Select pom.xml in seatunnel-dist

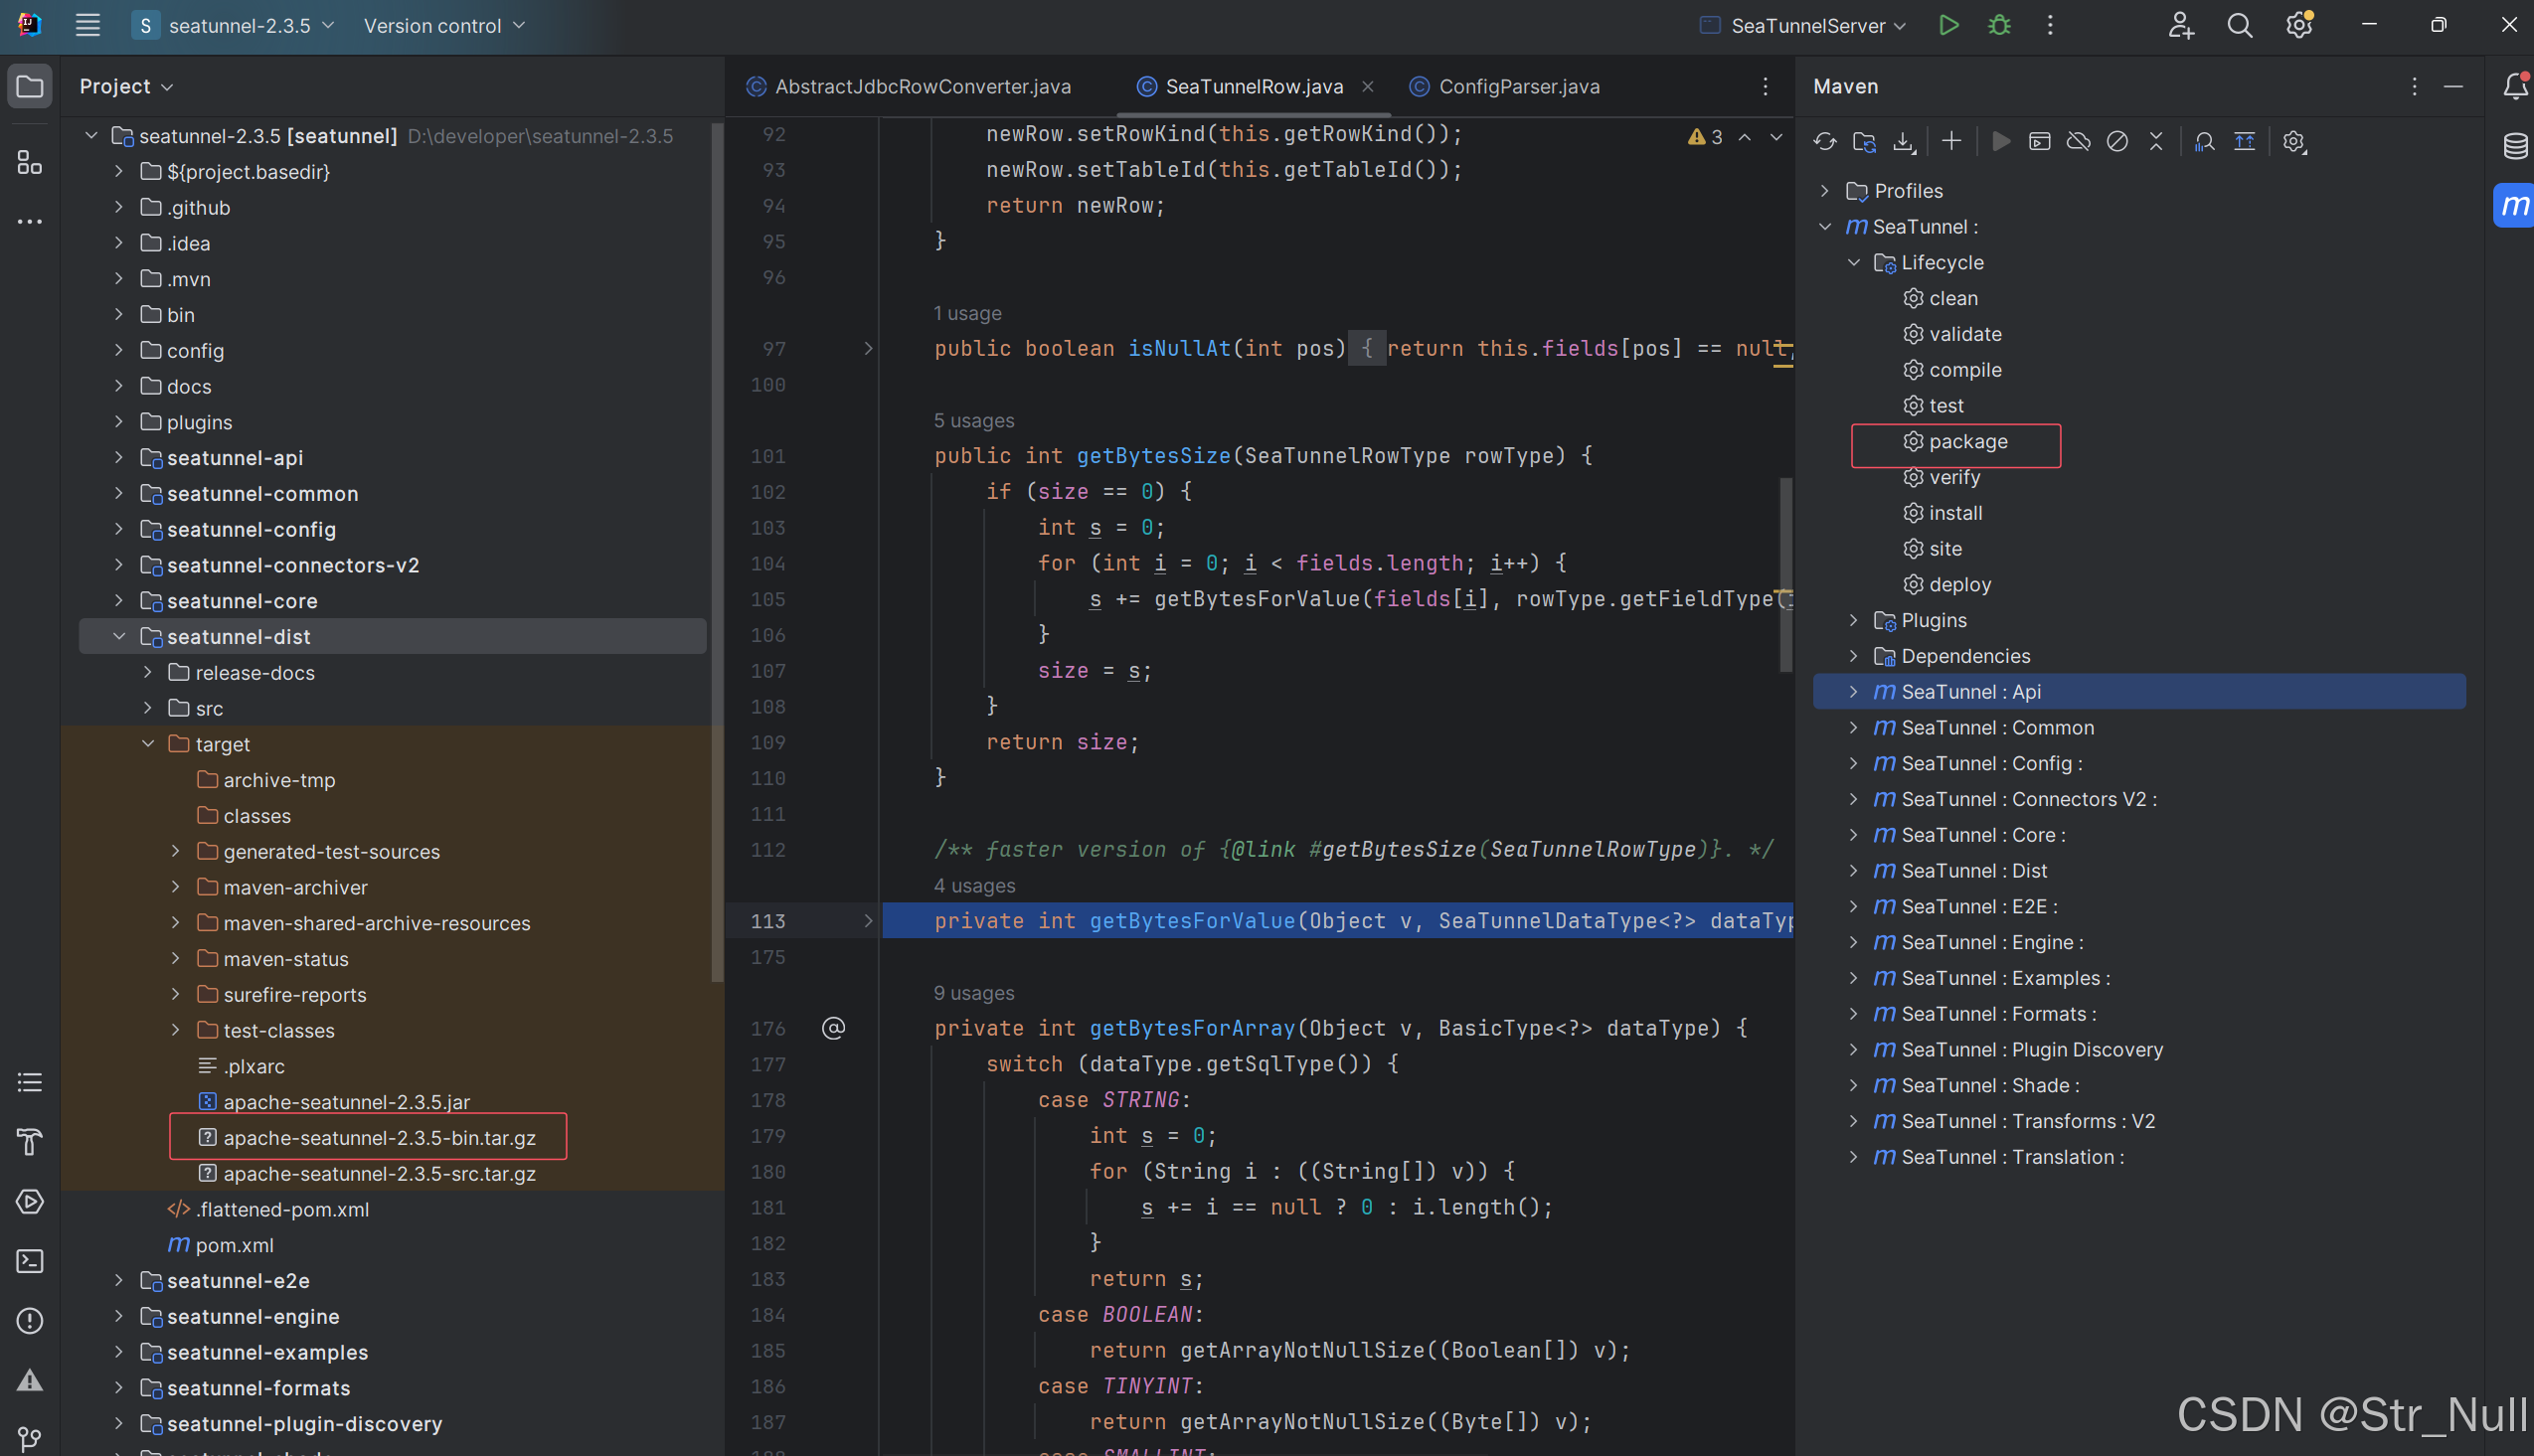pos(221,1244)
